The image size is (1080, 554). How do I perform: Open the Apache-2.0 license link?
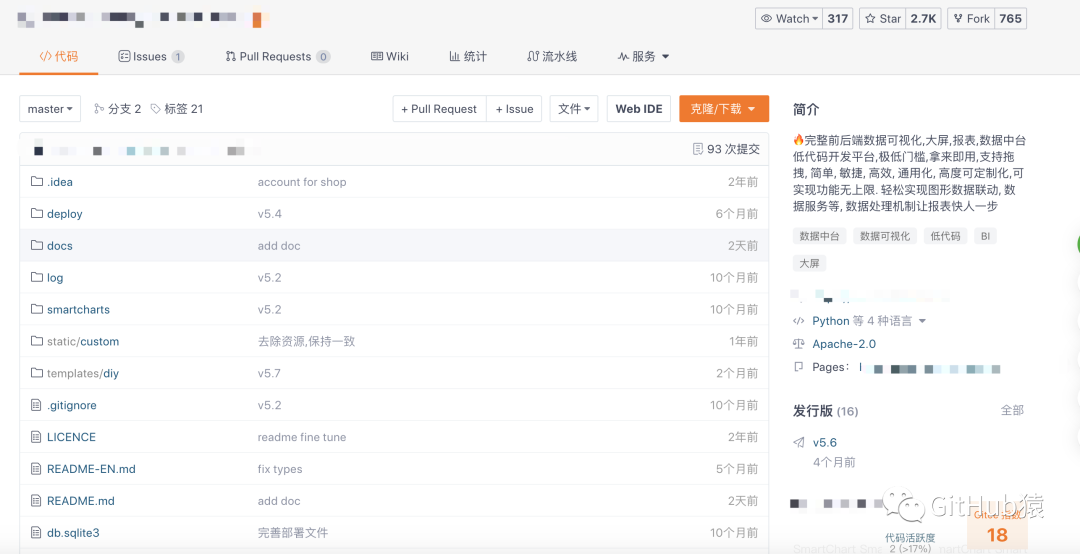click(x=844, y=344)
